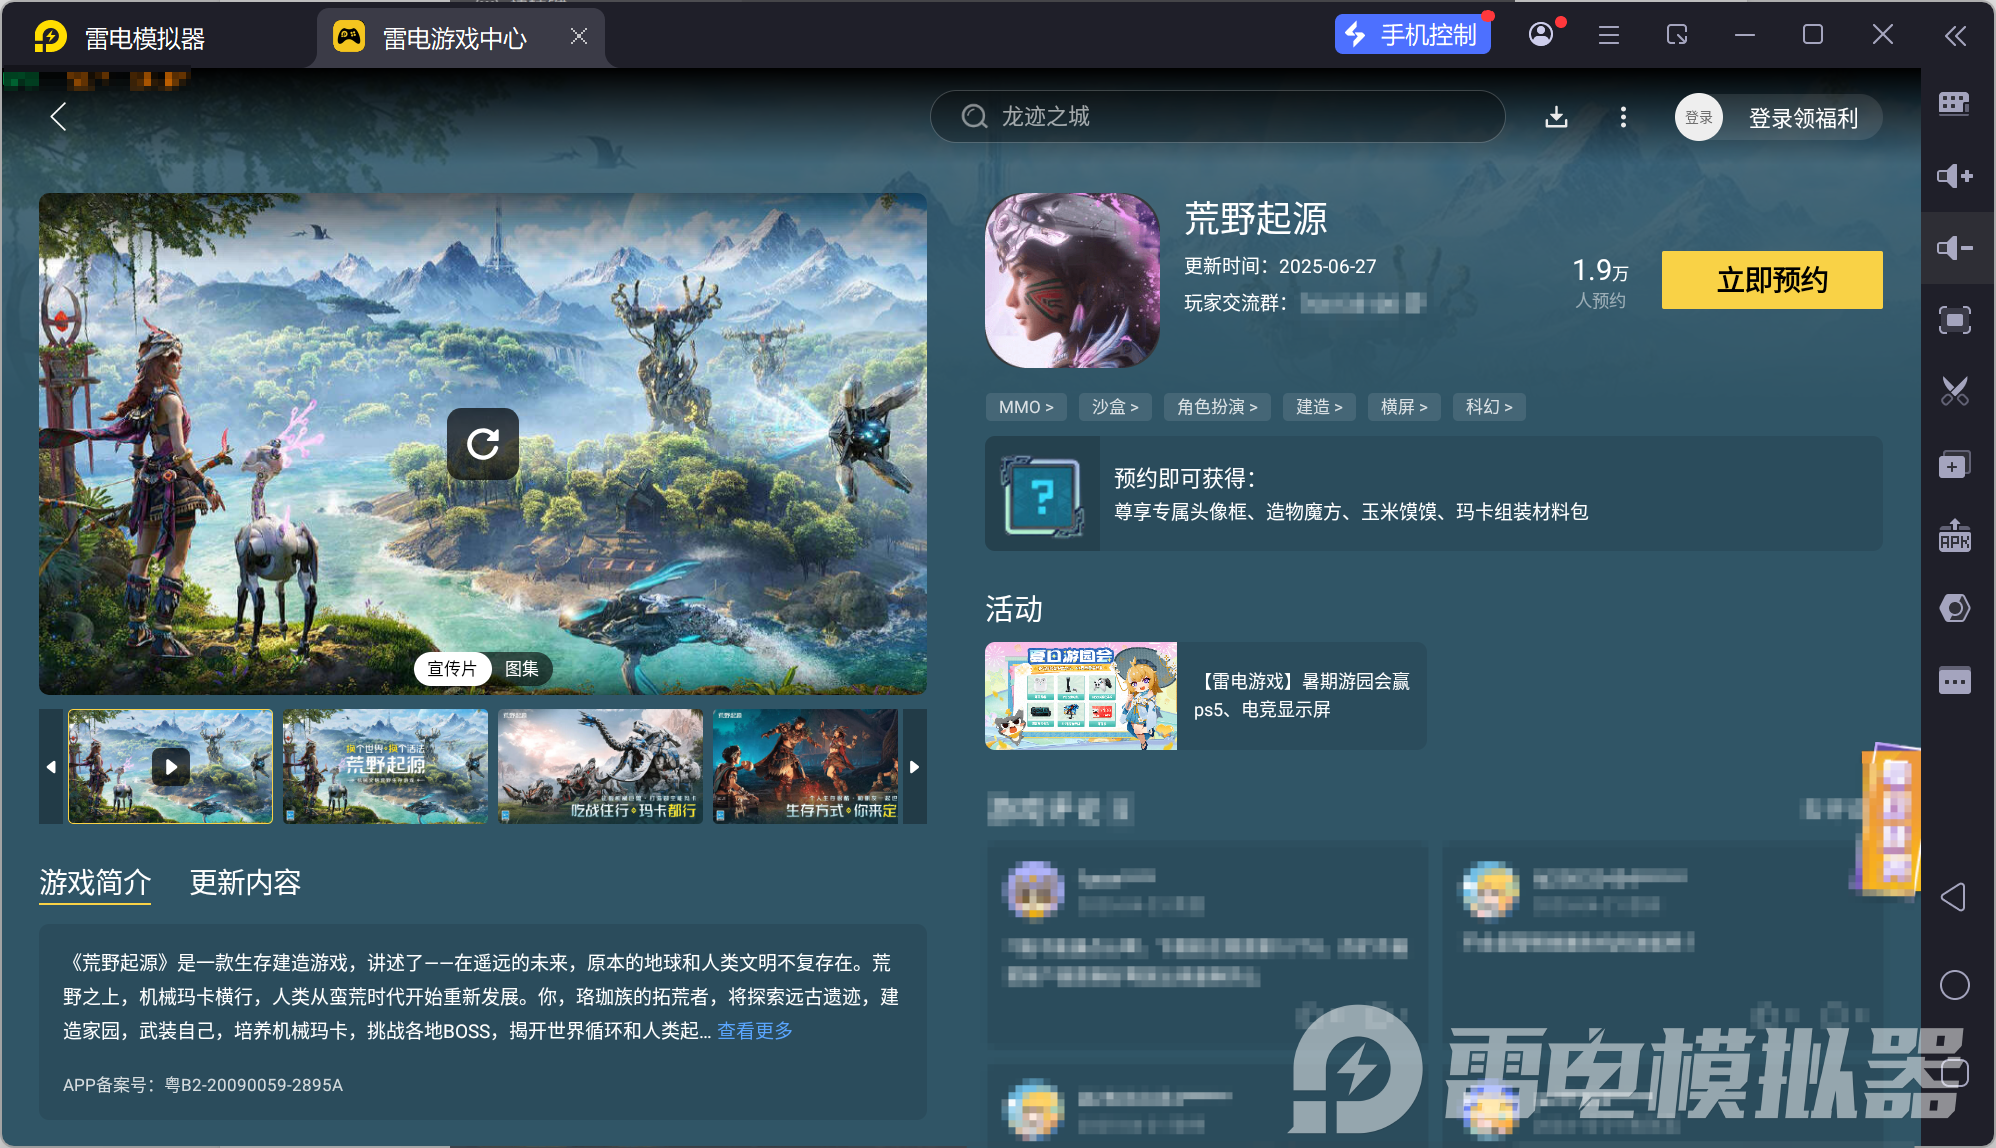Toggle screen rotation in the title bar

coord(1676,35)
